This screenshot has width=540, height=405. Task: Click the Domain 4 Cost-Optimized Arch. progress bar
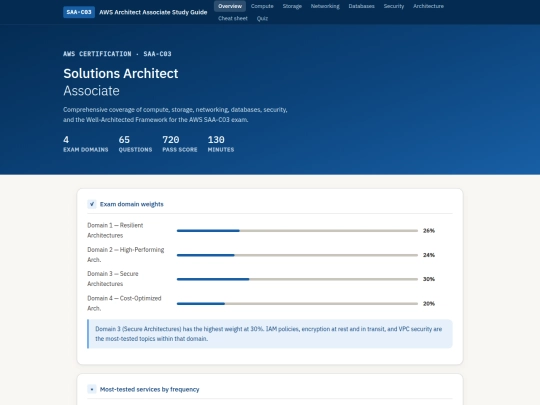click(x=297, y=304)
